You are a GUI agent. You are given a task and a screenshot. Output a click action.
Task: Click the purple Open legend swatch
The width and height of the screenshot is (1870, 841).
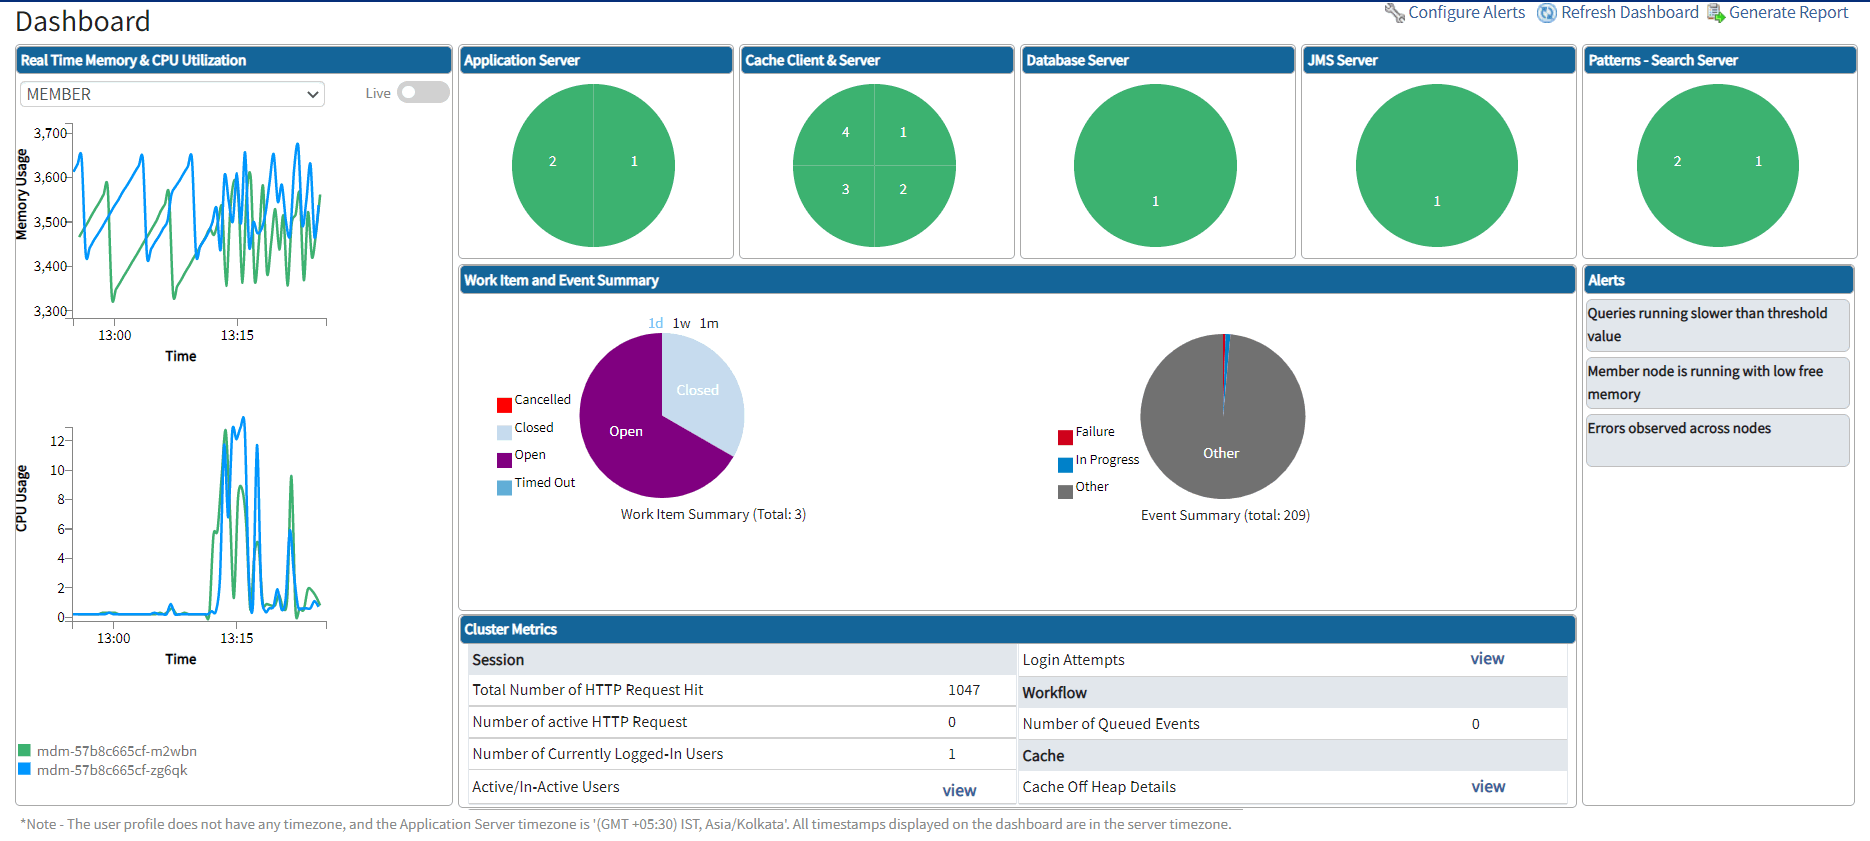(x=504, y=460)
